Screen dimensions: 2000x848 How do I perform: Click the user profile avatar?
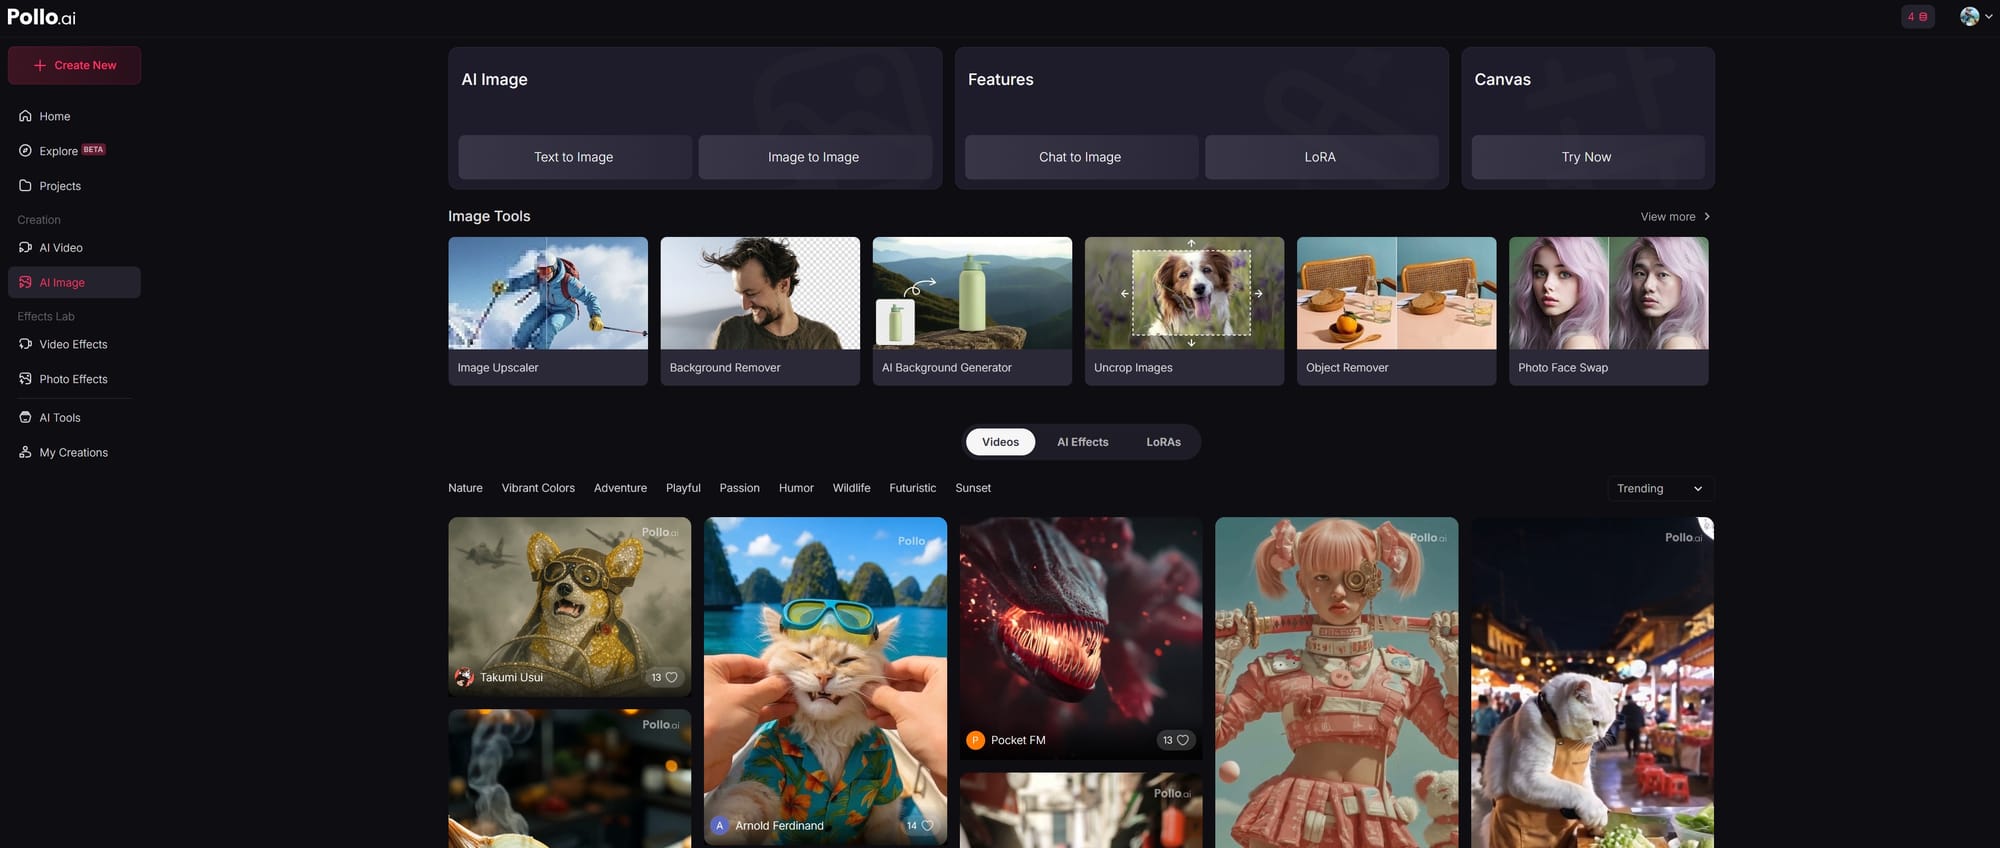tap(1969, 16)
